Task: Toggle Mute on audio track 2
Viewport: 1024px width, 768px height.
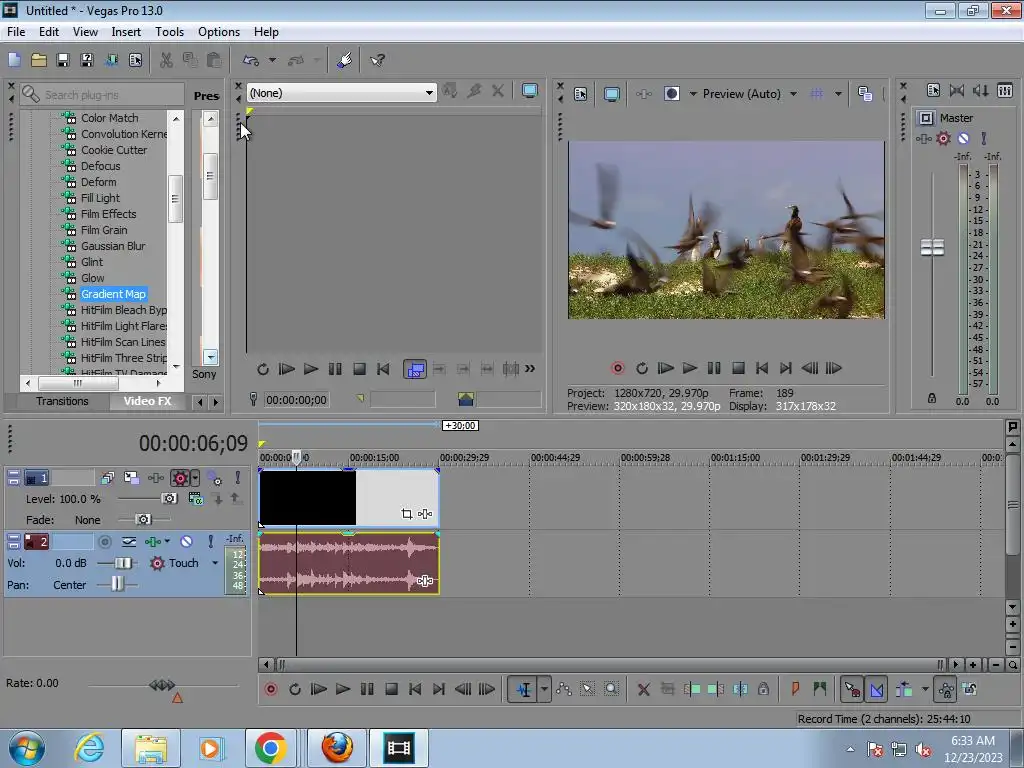Action: click(x=186, y=541)
